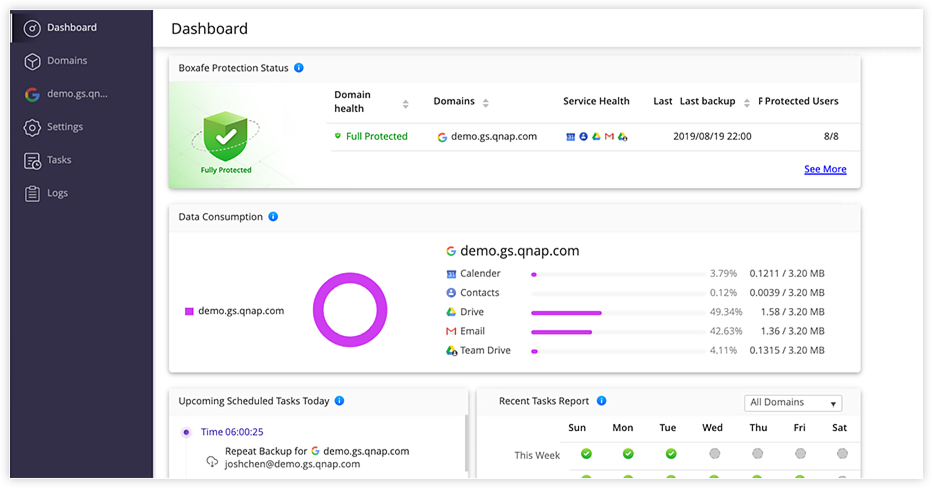Open demo.gs.qnap.com in the protection table
This screenshot has width=932, height=488.
493,137
